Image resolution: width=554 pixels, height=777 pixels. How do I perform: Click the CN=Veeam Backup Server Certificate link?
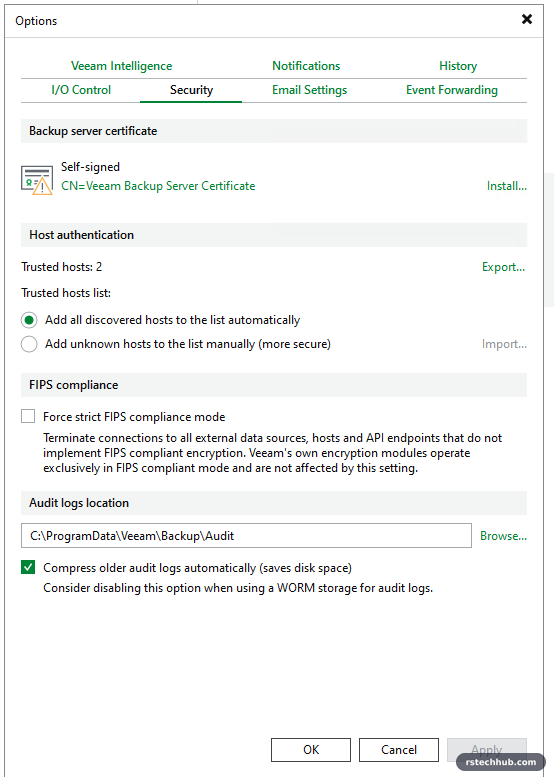pyautogui.click(x=158, y=186)
